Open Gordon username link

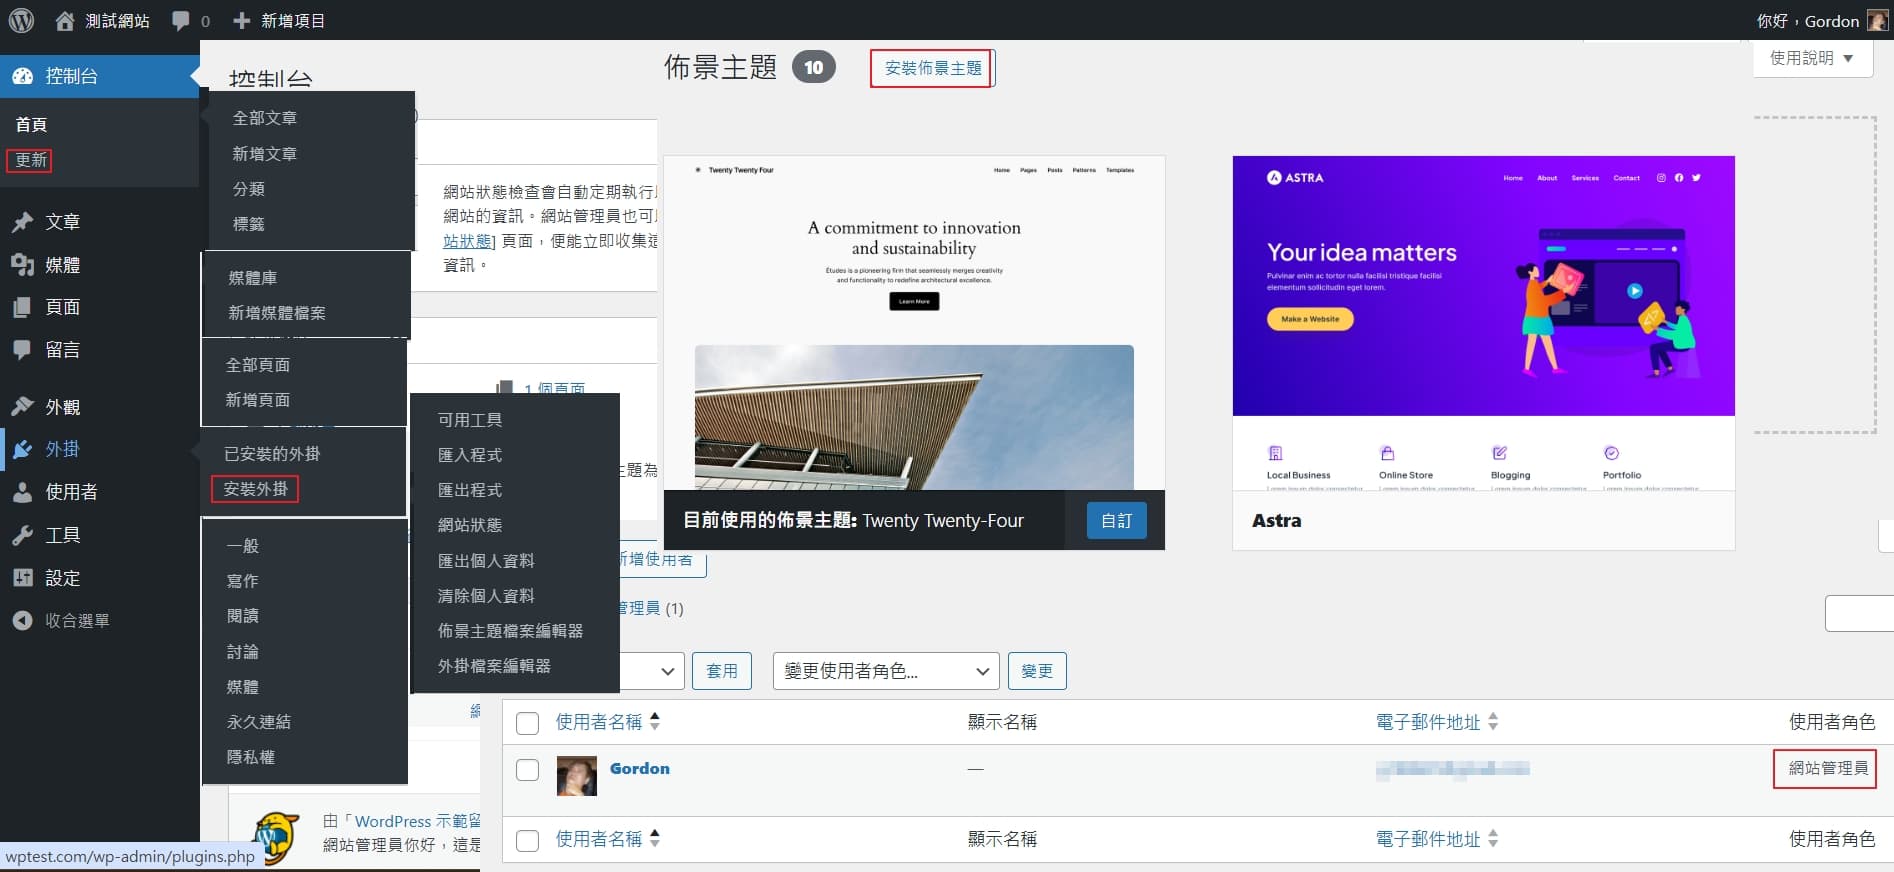click(x=640, y=768)
